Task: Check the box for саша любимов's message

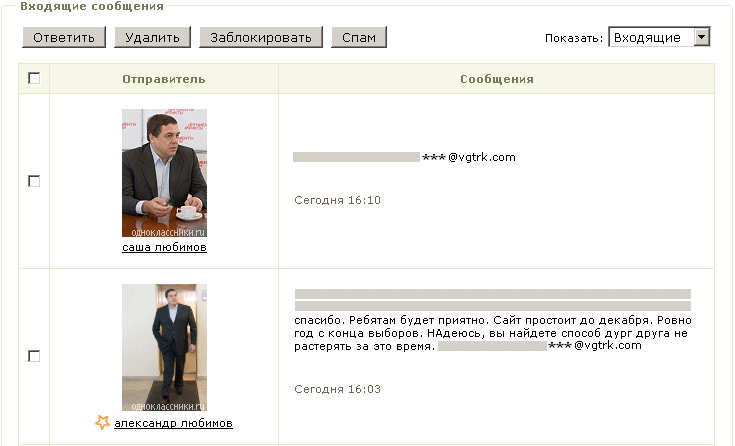Action: (x=34, y=181)
